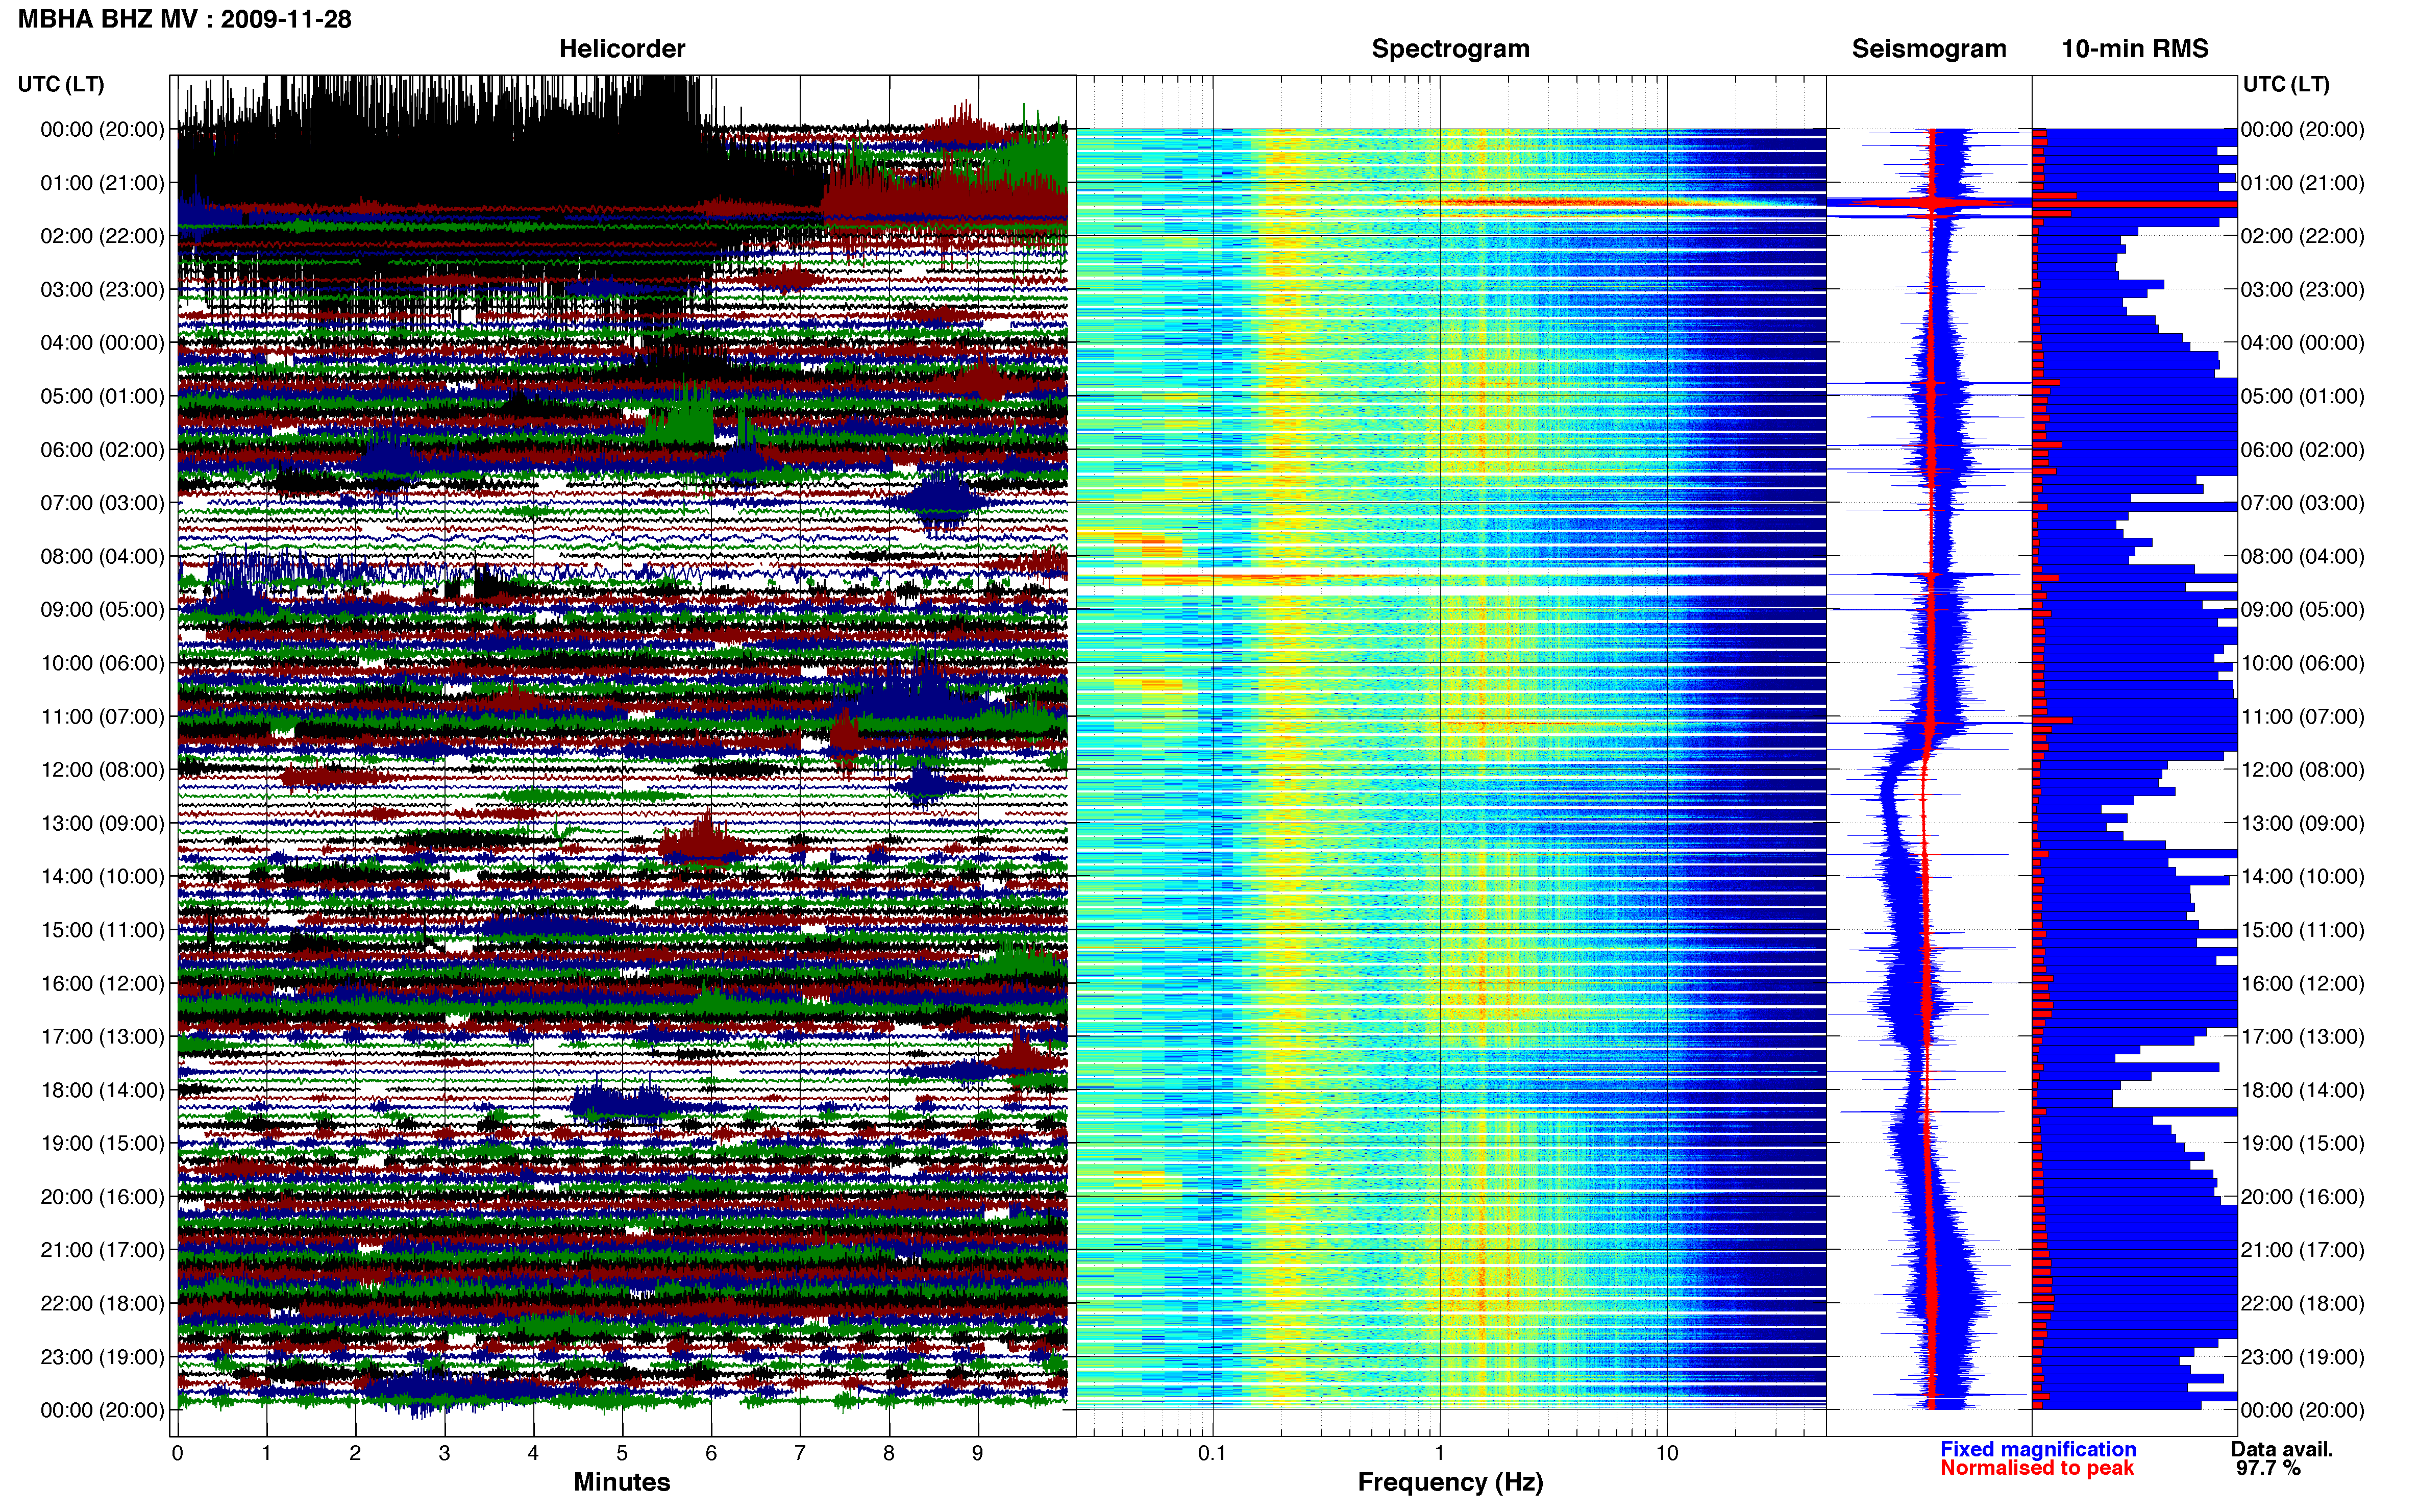
Task: Click right-axis time label '22:00 (18:00)'
Action: [2303, 1304]
